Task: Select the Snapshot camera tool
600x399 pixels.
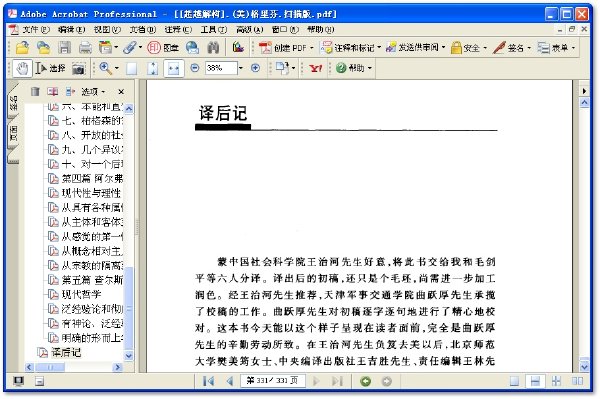Action: pos(78,68)
